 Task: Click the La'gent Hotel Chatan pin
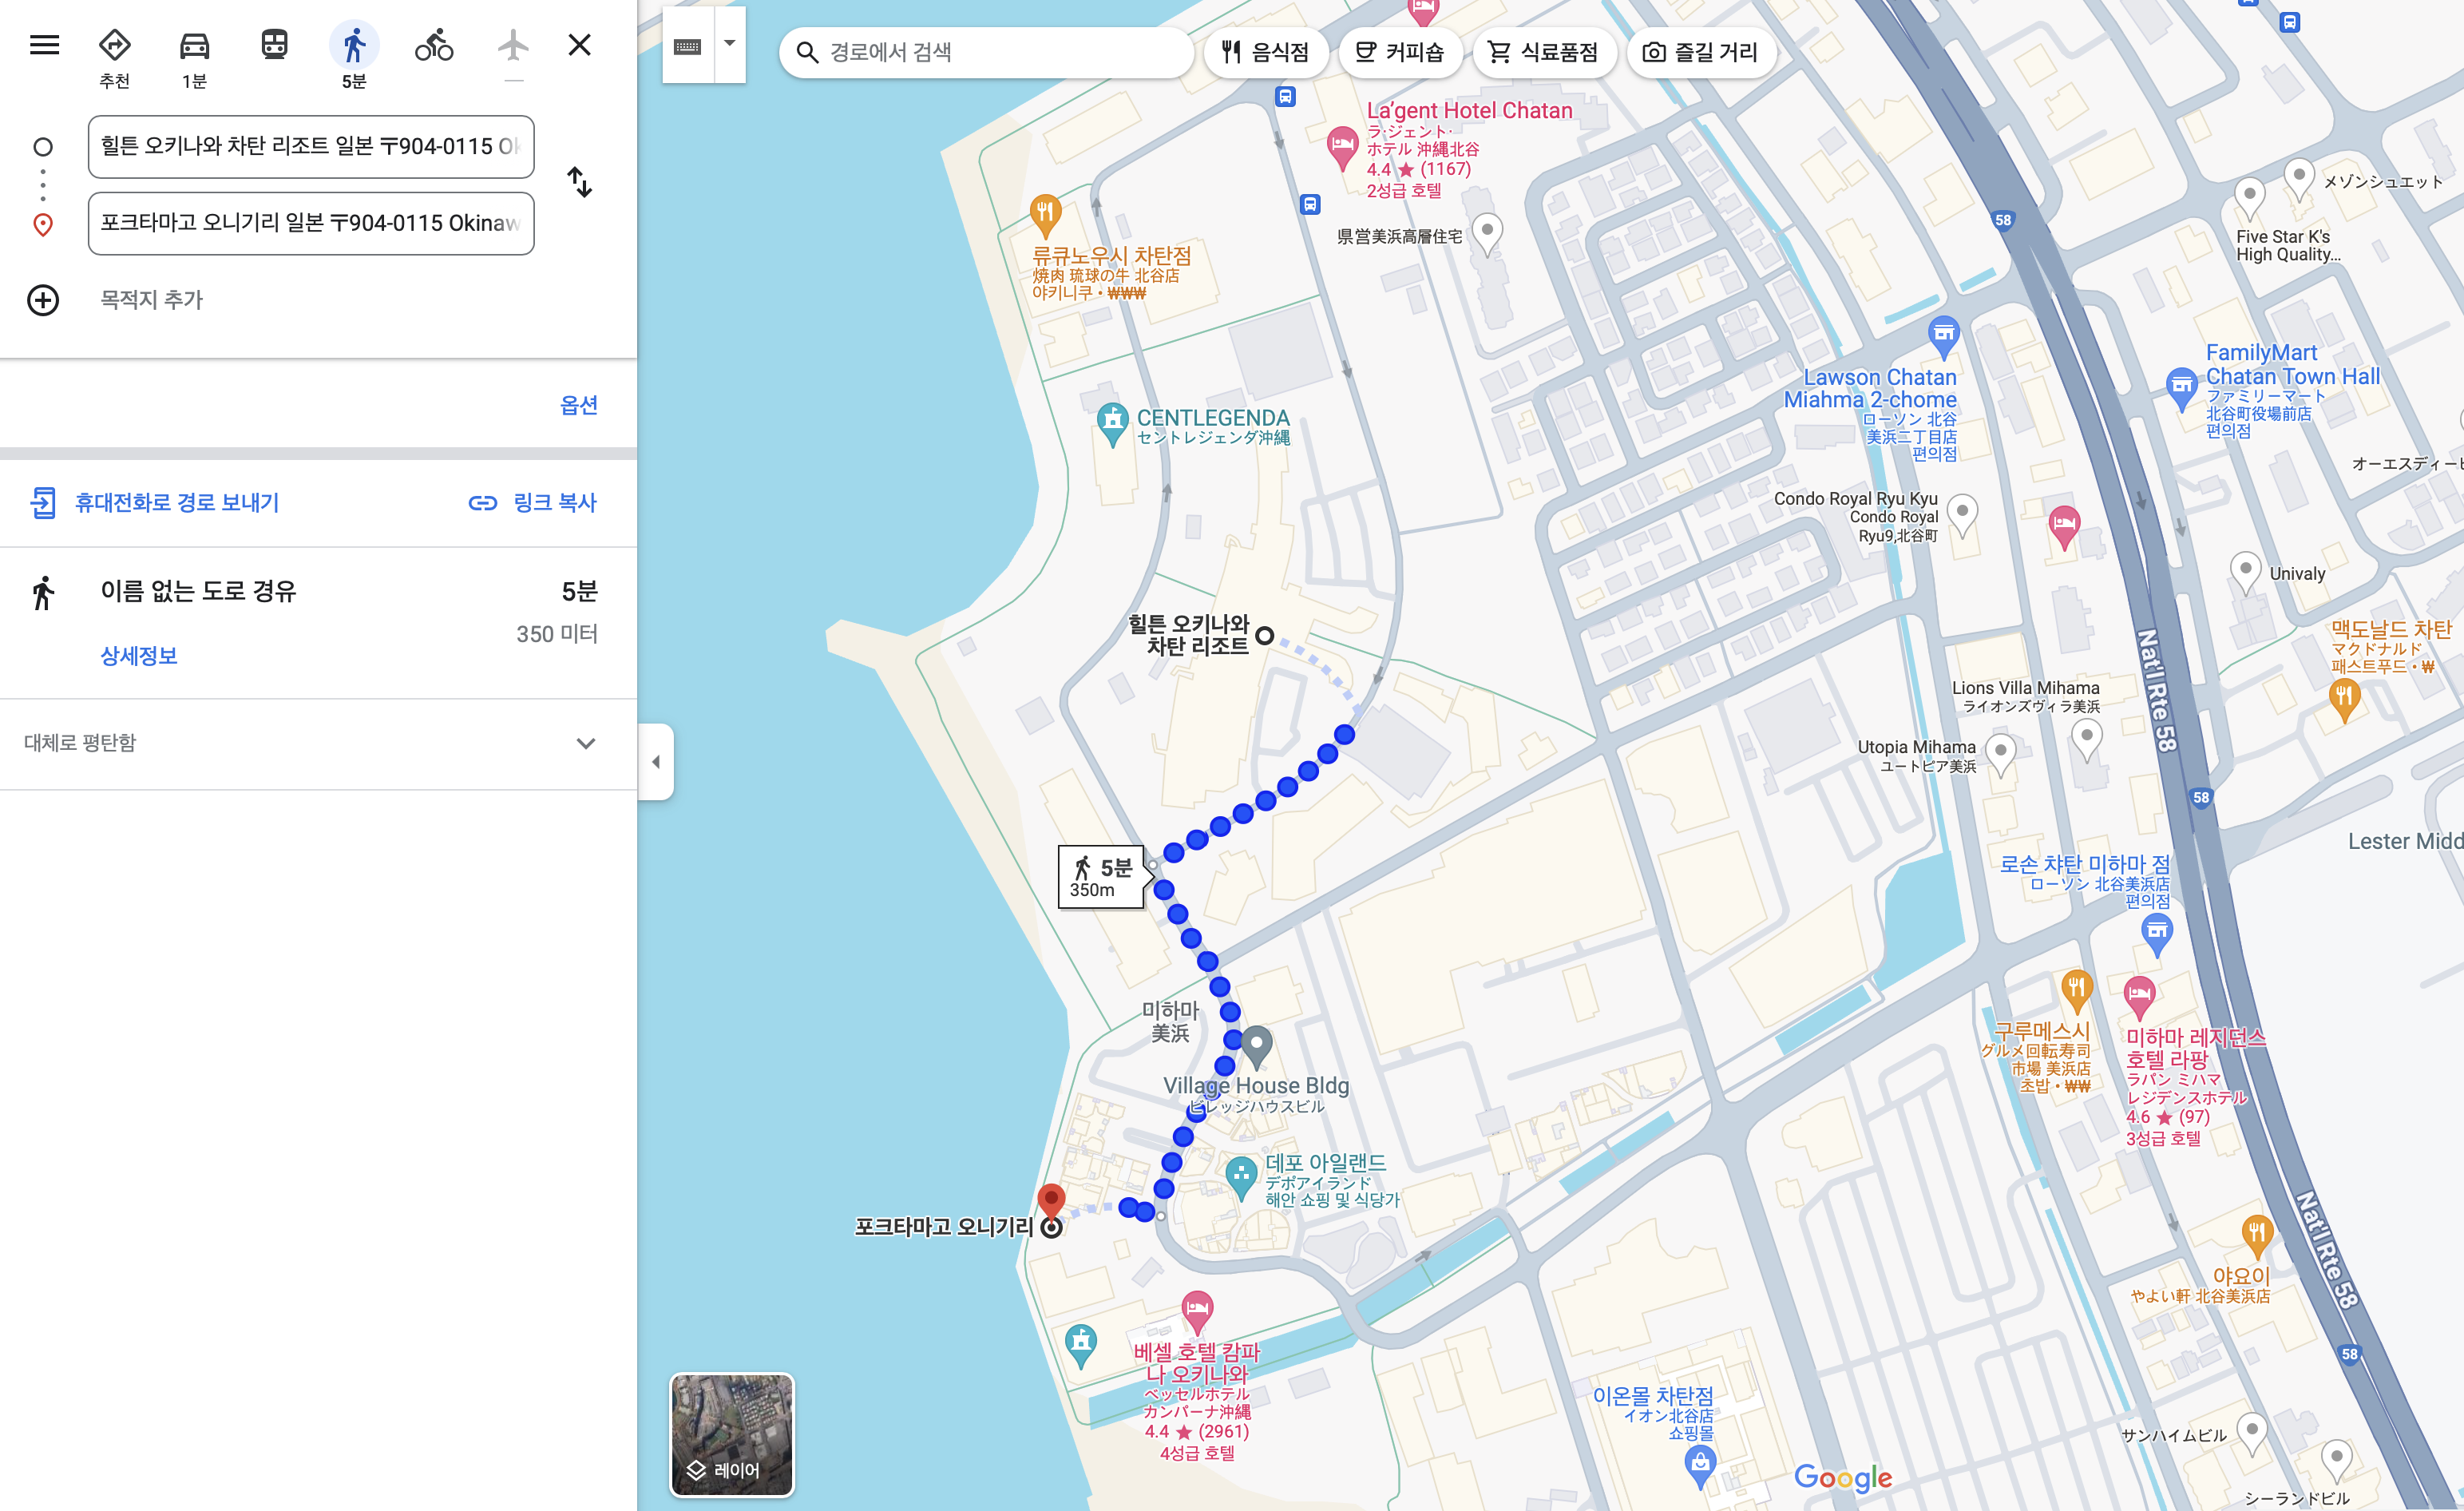(1342, 146)
